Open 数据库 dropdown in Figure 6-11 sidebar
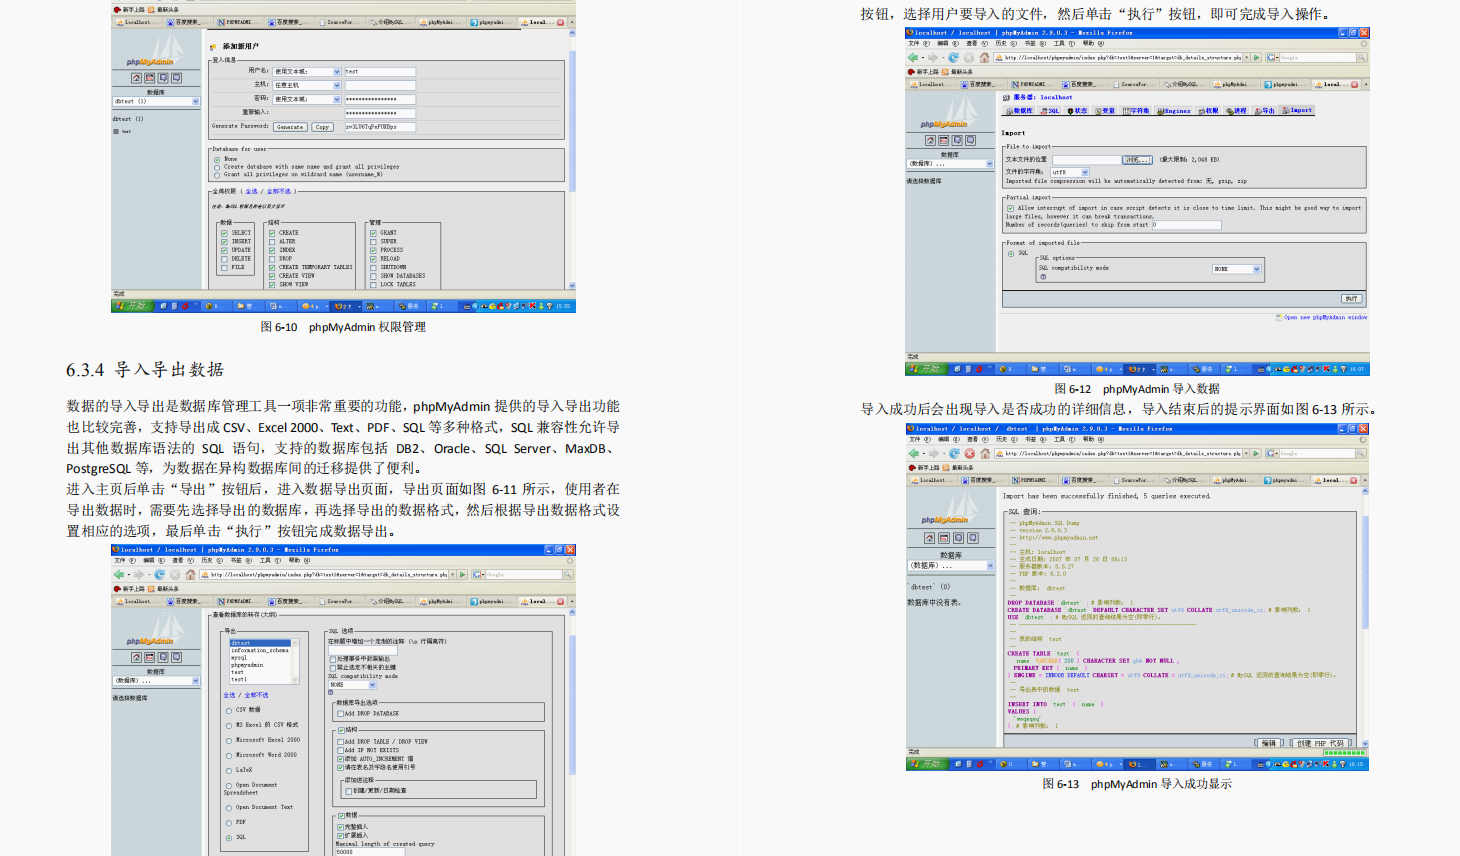The image size is (1460, 856). pyautogui.click(x=156, y=681)
